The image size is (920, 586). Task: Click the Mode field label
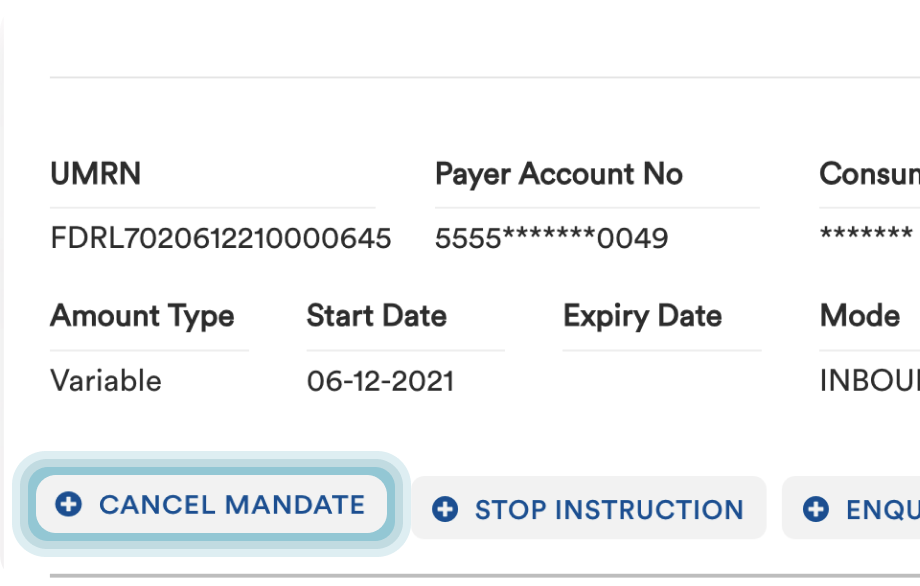click(860, 316)
